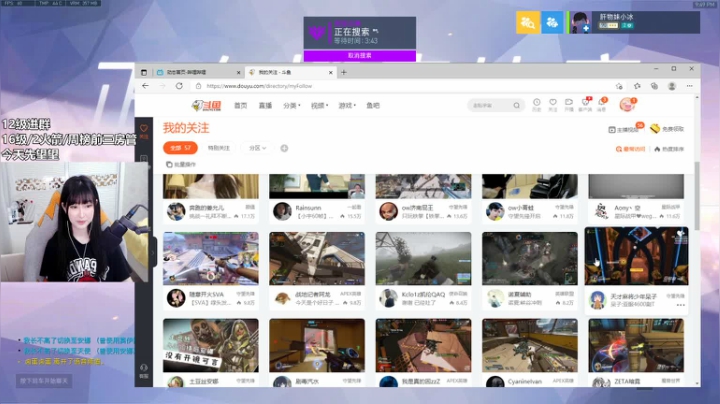Open the Rainsunn streamer card
This screenshot has height=404, width=720.
pyautogui.click(x=317, y=199)
